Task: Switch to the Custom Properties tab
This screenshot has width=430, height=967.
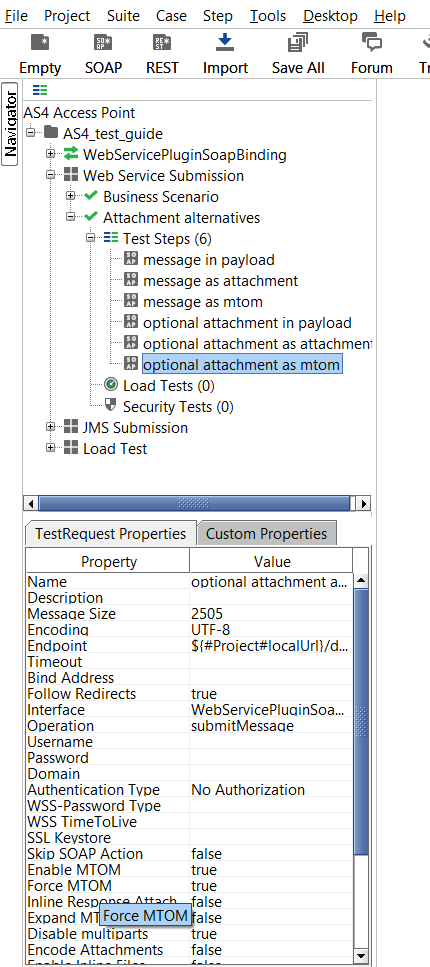Action: pyautogui.click(x=267, y=533)
